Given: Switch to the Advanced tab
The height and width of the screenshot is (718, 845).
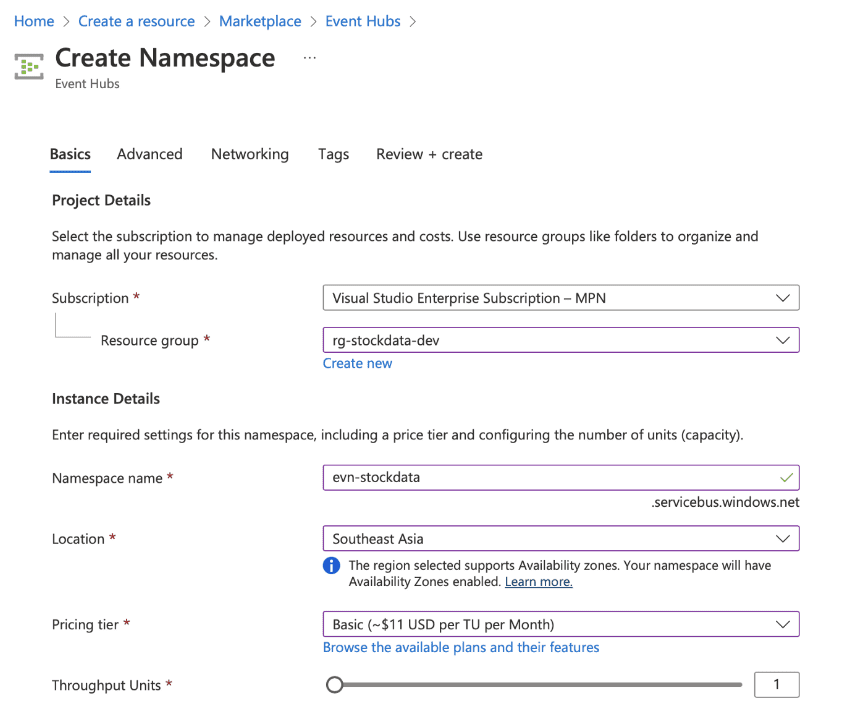Looking at the screenshot, I should (x=150, y=154).
